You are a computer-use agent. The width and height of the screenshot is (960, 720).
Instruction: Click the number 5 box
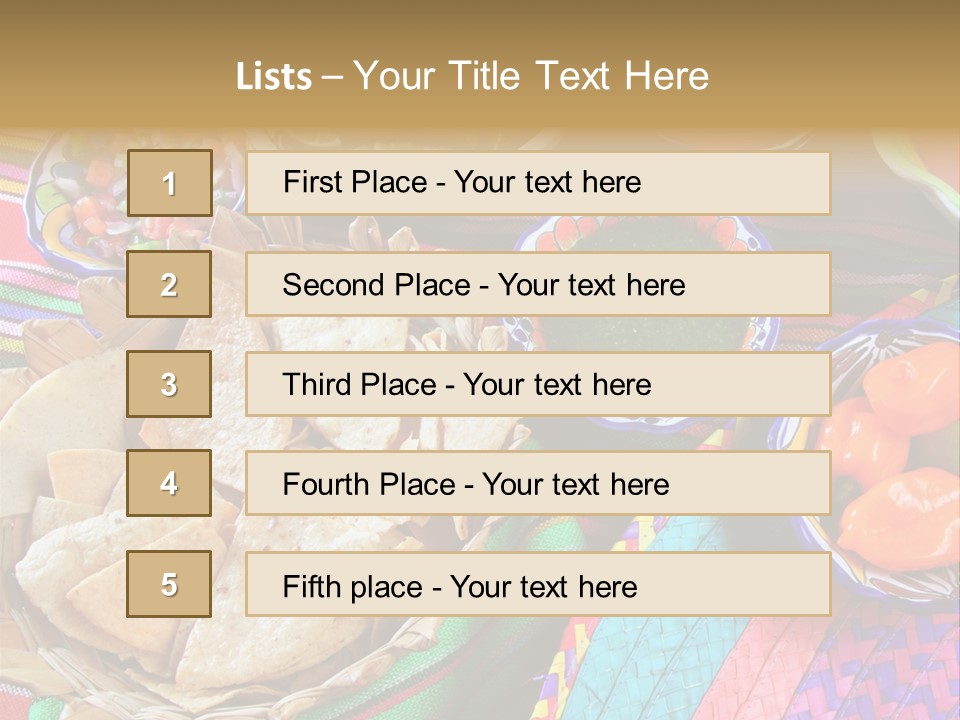click(169, 584)
